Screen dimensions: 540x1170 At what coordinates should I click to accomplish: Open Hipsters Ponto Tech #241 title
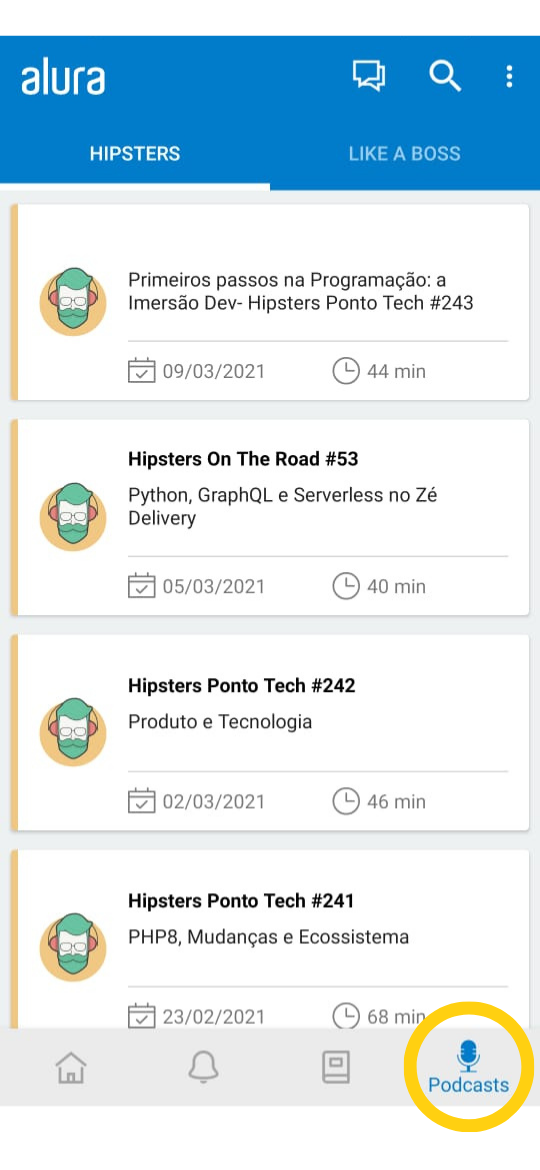(x=241, y=901)
